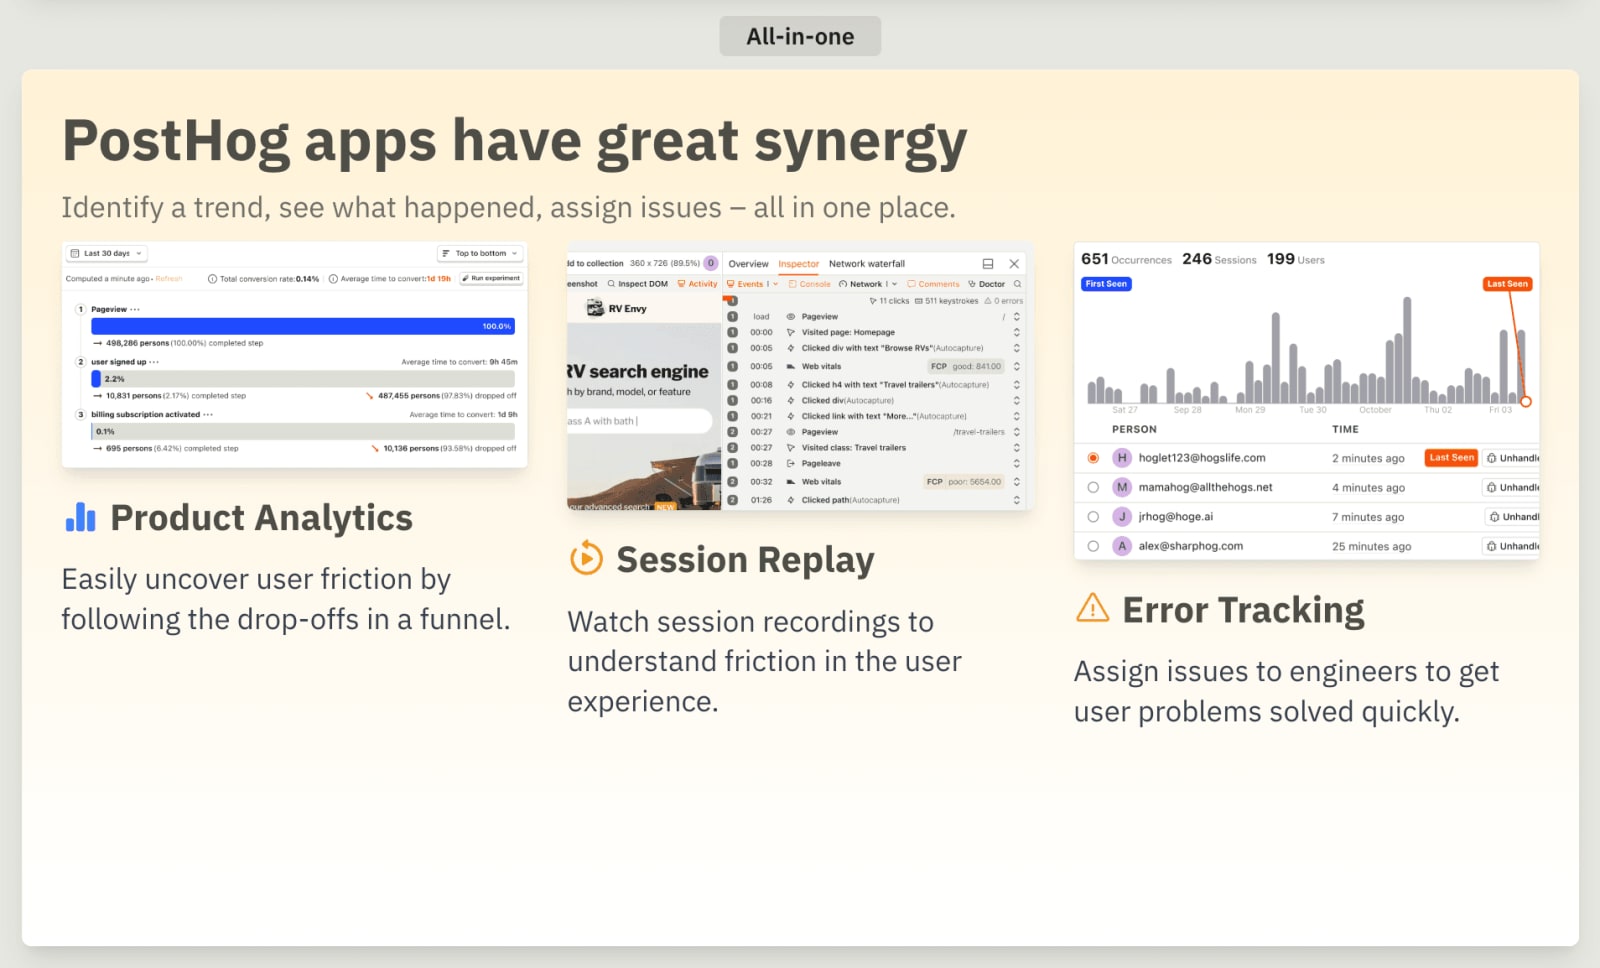1600x968 pixels.
Task: Open the Top to bottom sorting dropdown
Action: pos(480,253)
